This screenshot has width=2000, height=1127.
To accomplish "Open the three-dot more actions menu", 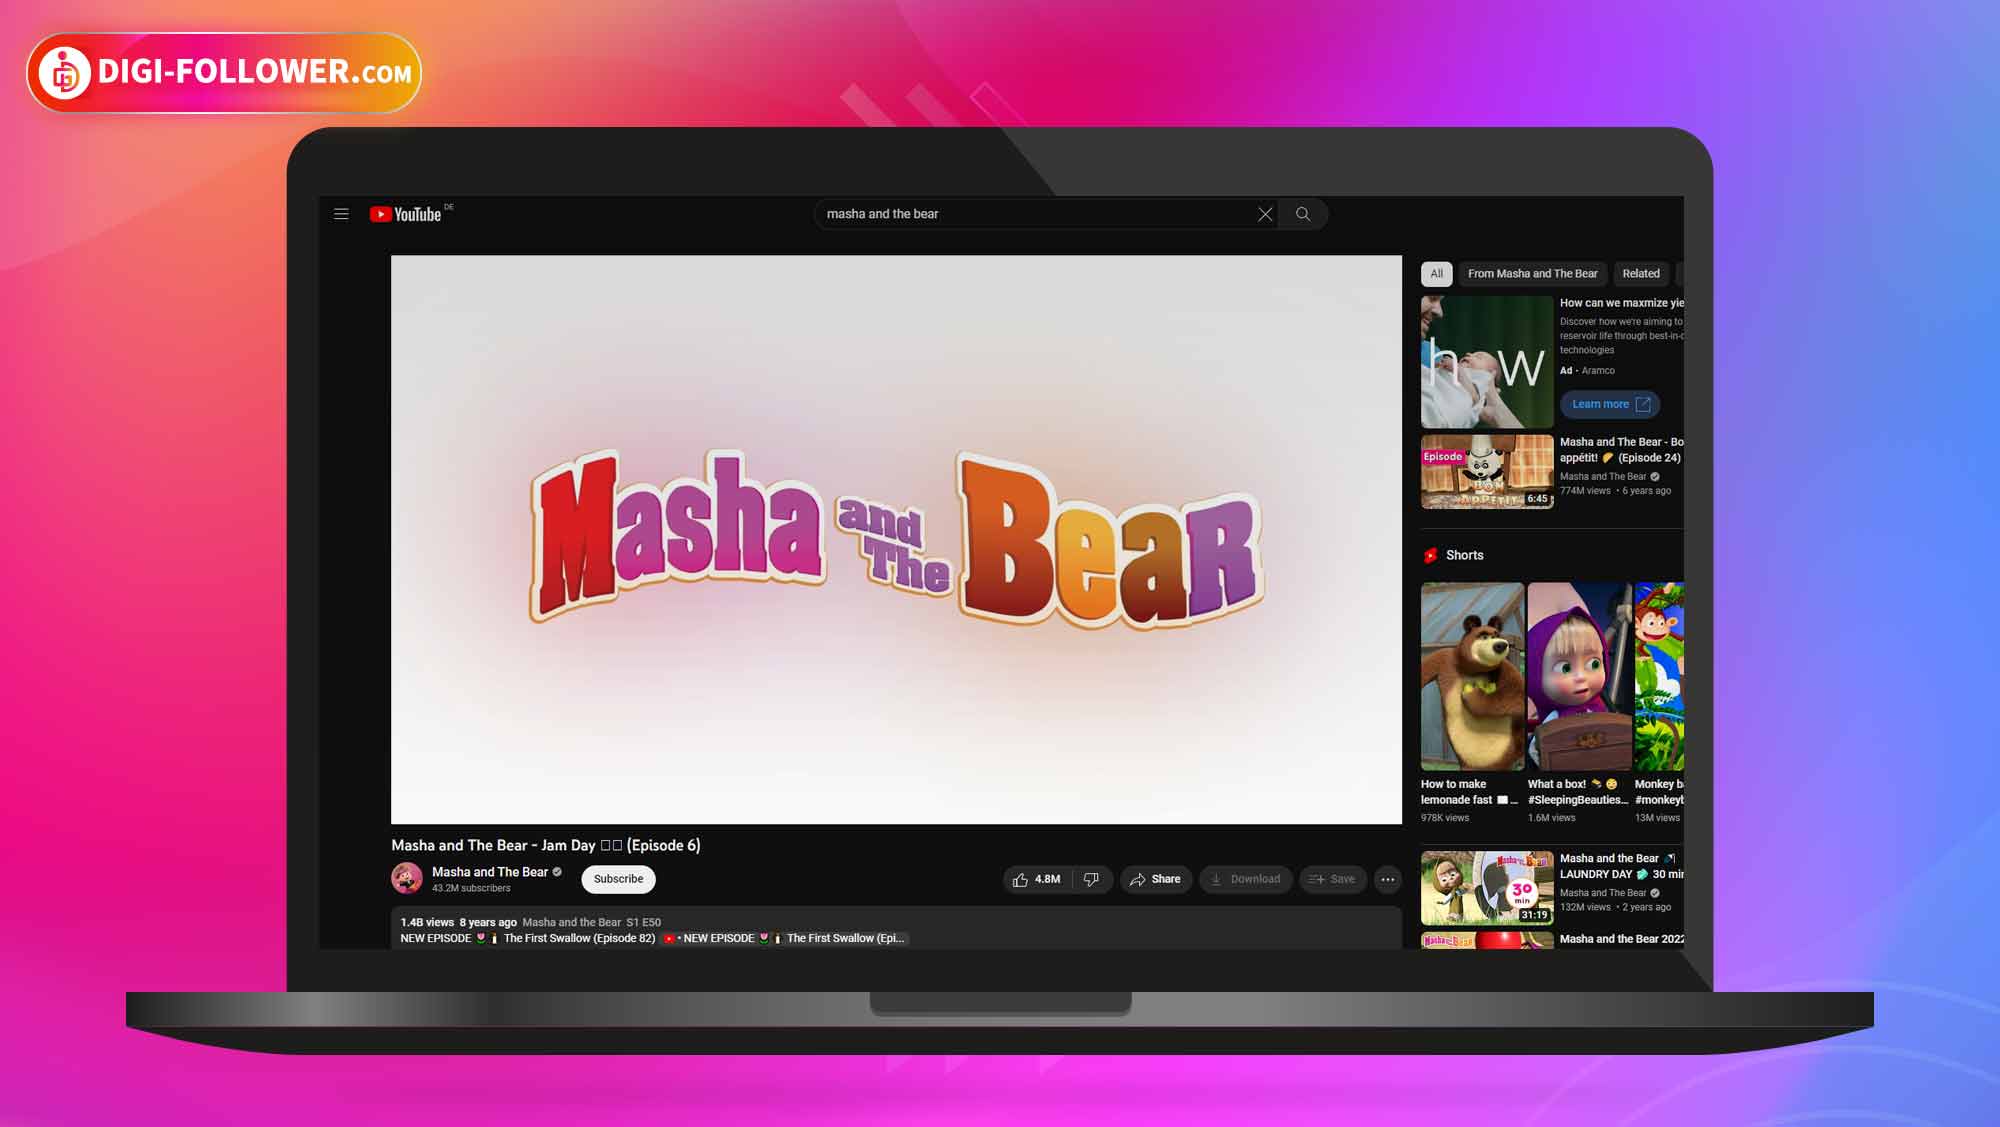I will 1388,879.
